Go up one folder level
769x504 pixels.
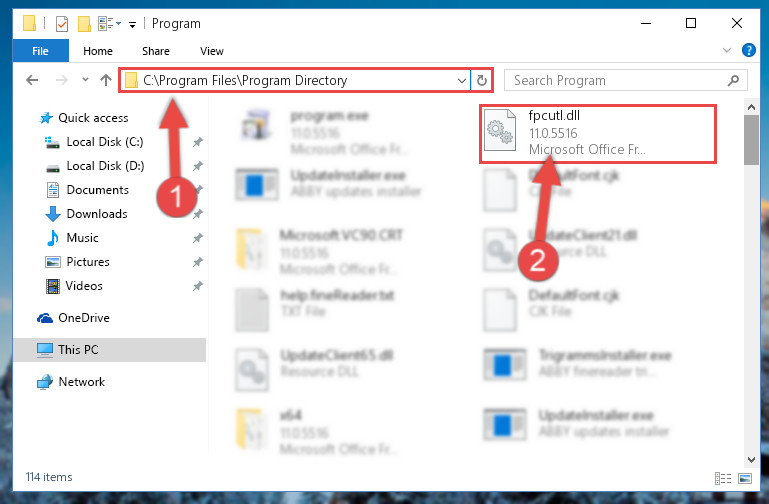pyautogui.click(x=106, y=80)
